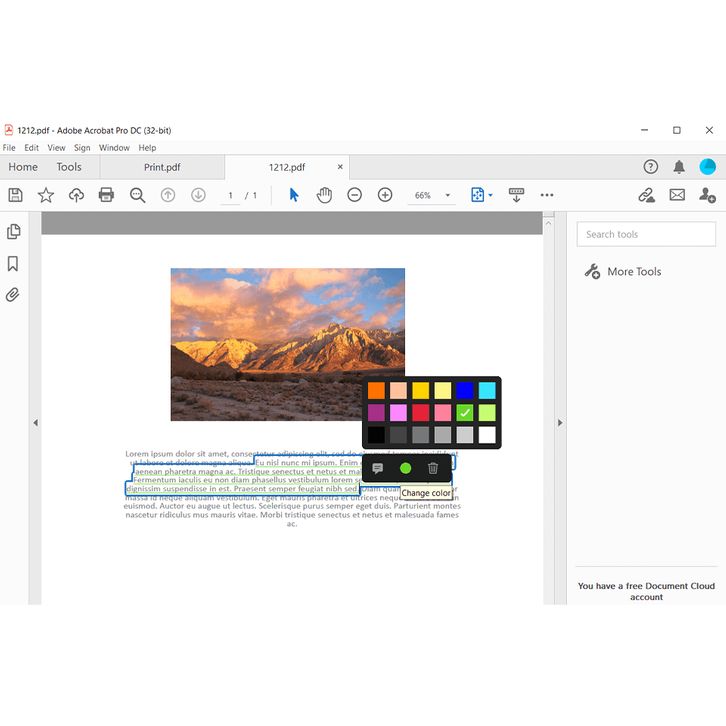Add a note with the comment icon

pyautogui.click(x=378, y=468)
